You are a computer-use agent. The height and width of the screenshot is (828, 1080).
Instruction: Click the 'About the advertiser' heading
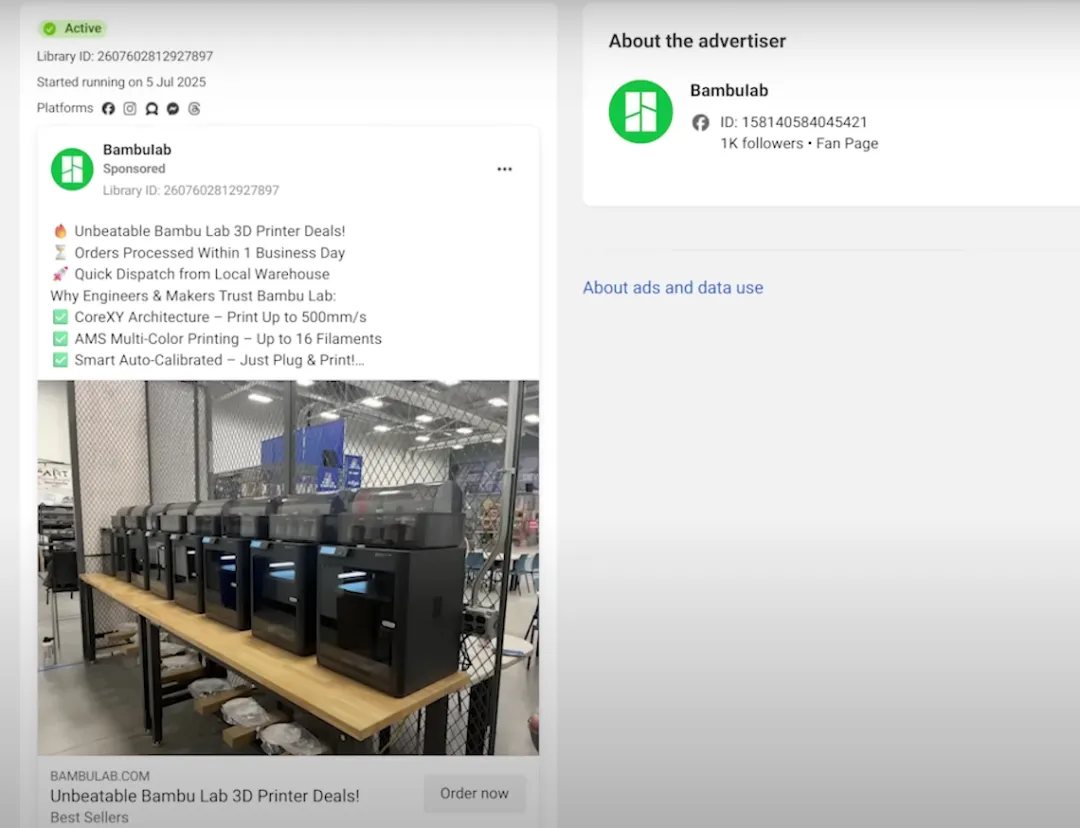click(x=697, y=41)
